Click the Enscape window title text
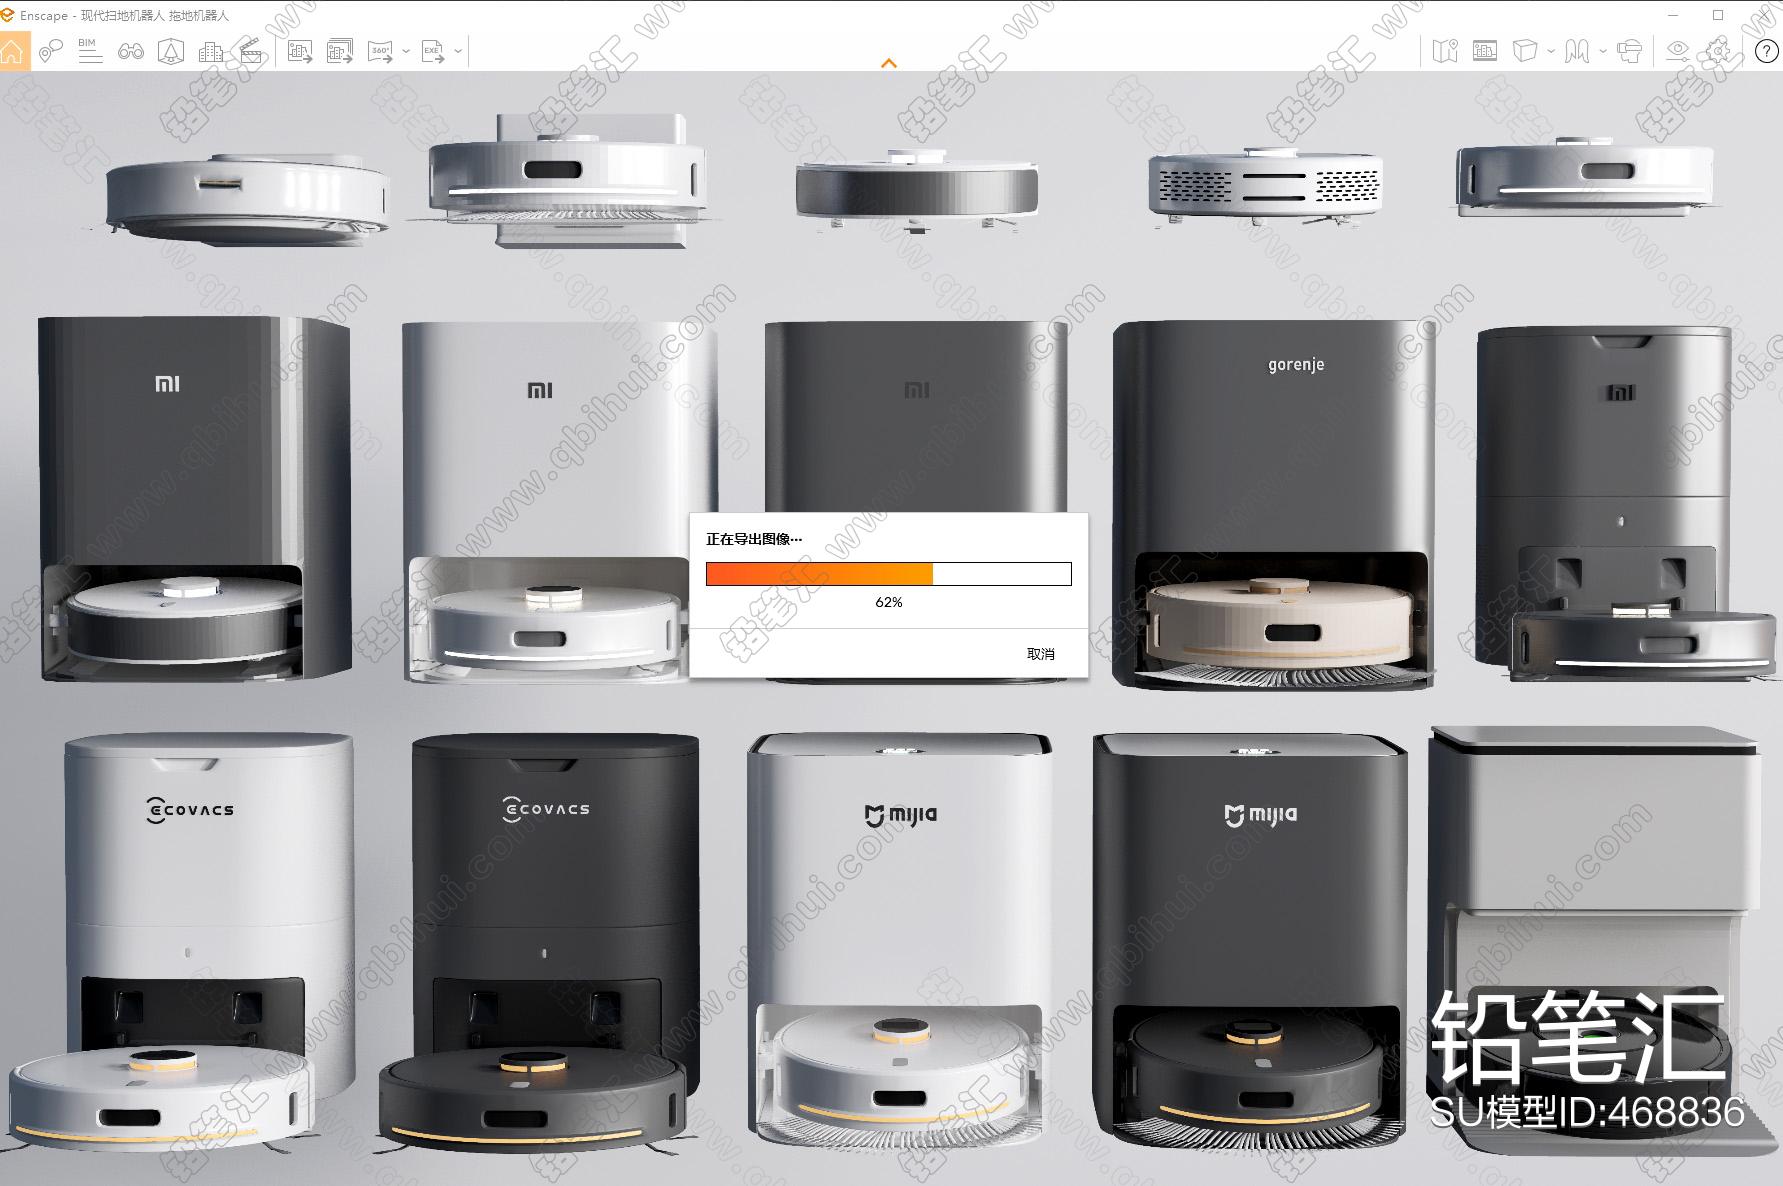This screenshot has height=1186, width=1783. tap(124, 16)
